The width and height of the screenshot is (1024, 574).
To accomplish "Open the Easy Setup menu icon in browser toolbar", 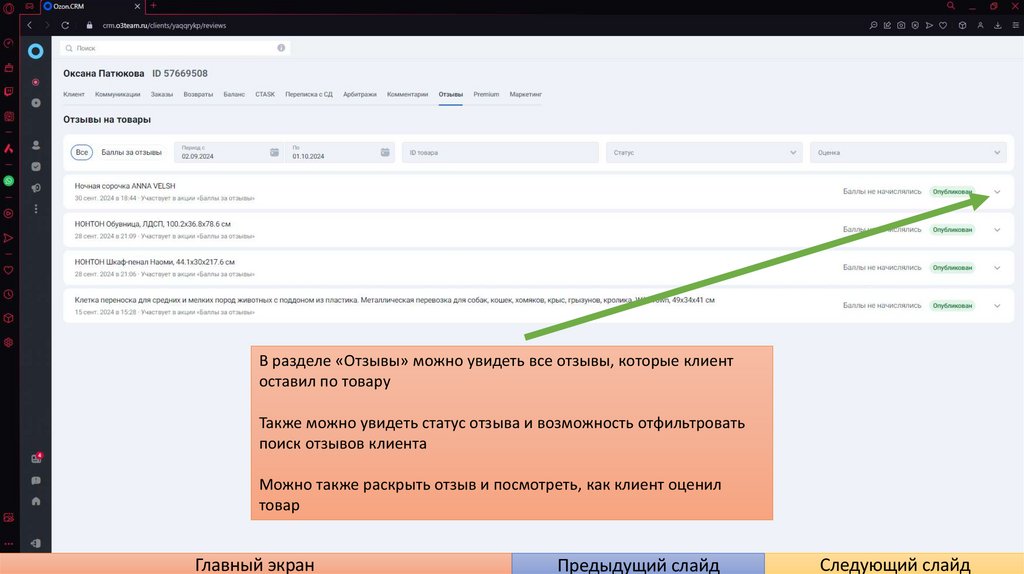I will [1016, 25].
